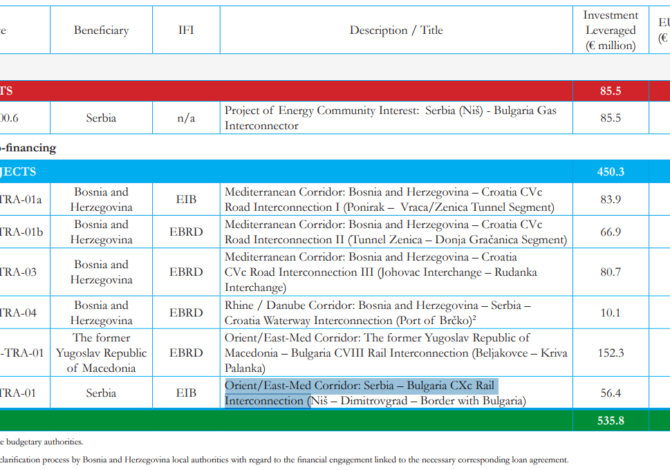
Task: Click the 83.9 investment value
Action: coord(610,199)
